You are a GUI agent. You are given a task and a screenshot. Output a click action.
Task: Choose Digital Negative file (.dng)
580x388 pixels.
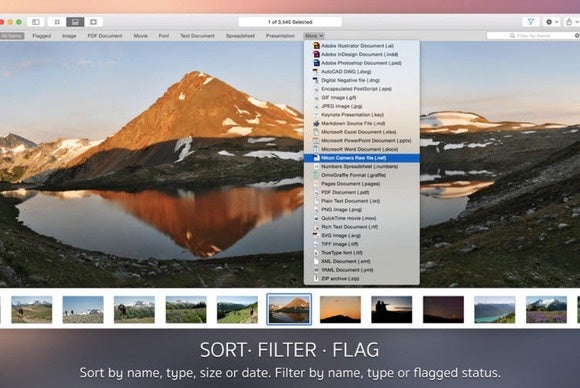[362, 80]
